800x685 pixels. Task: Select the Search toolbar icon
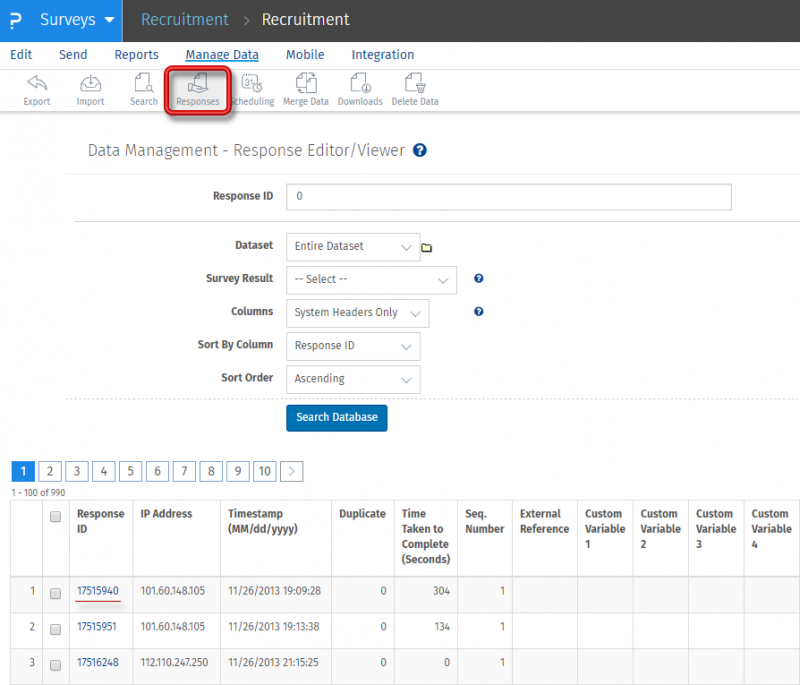(x=143, y=89)
